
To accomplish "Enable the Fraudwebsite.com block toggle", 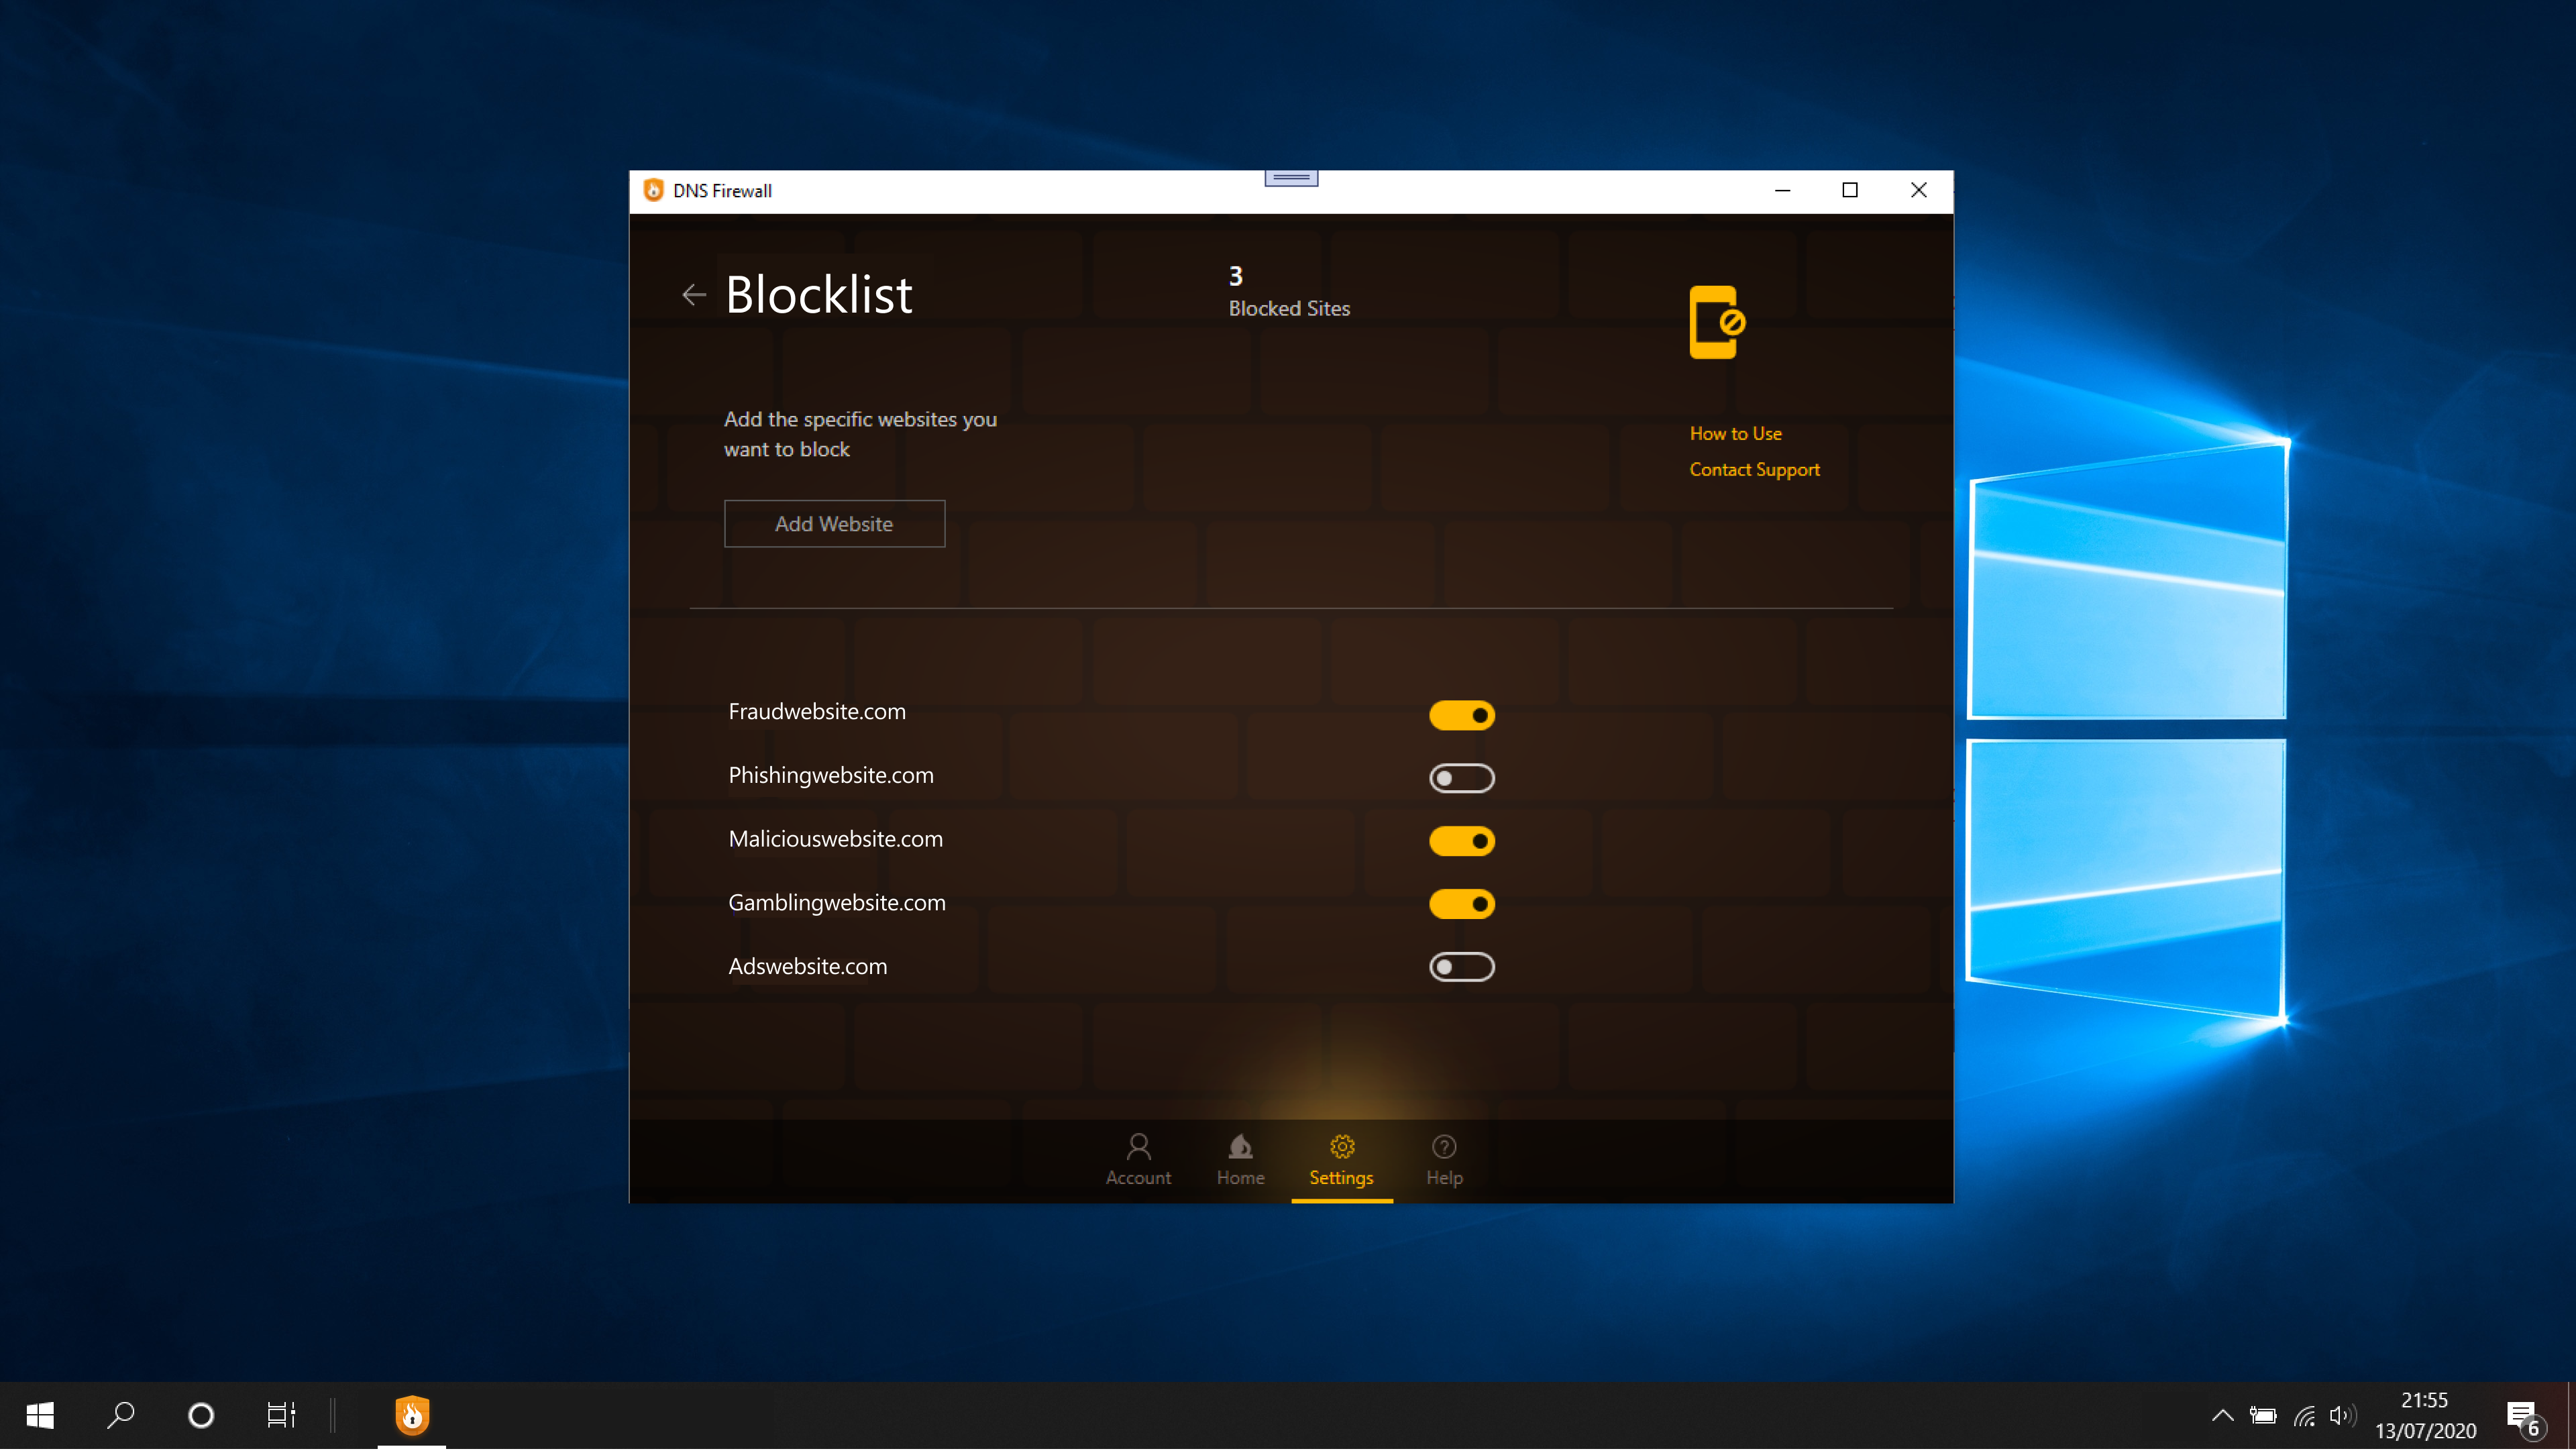I will [1460, 713].
